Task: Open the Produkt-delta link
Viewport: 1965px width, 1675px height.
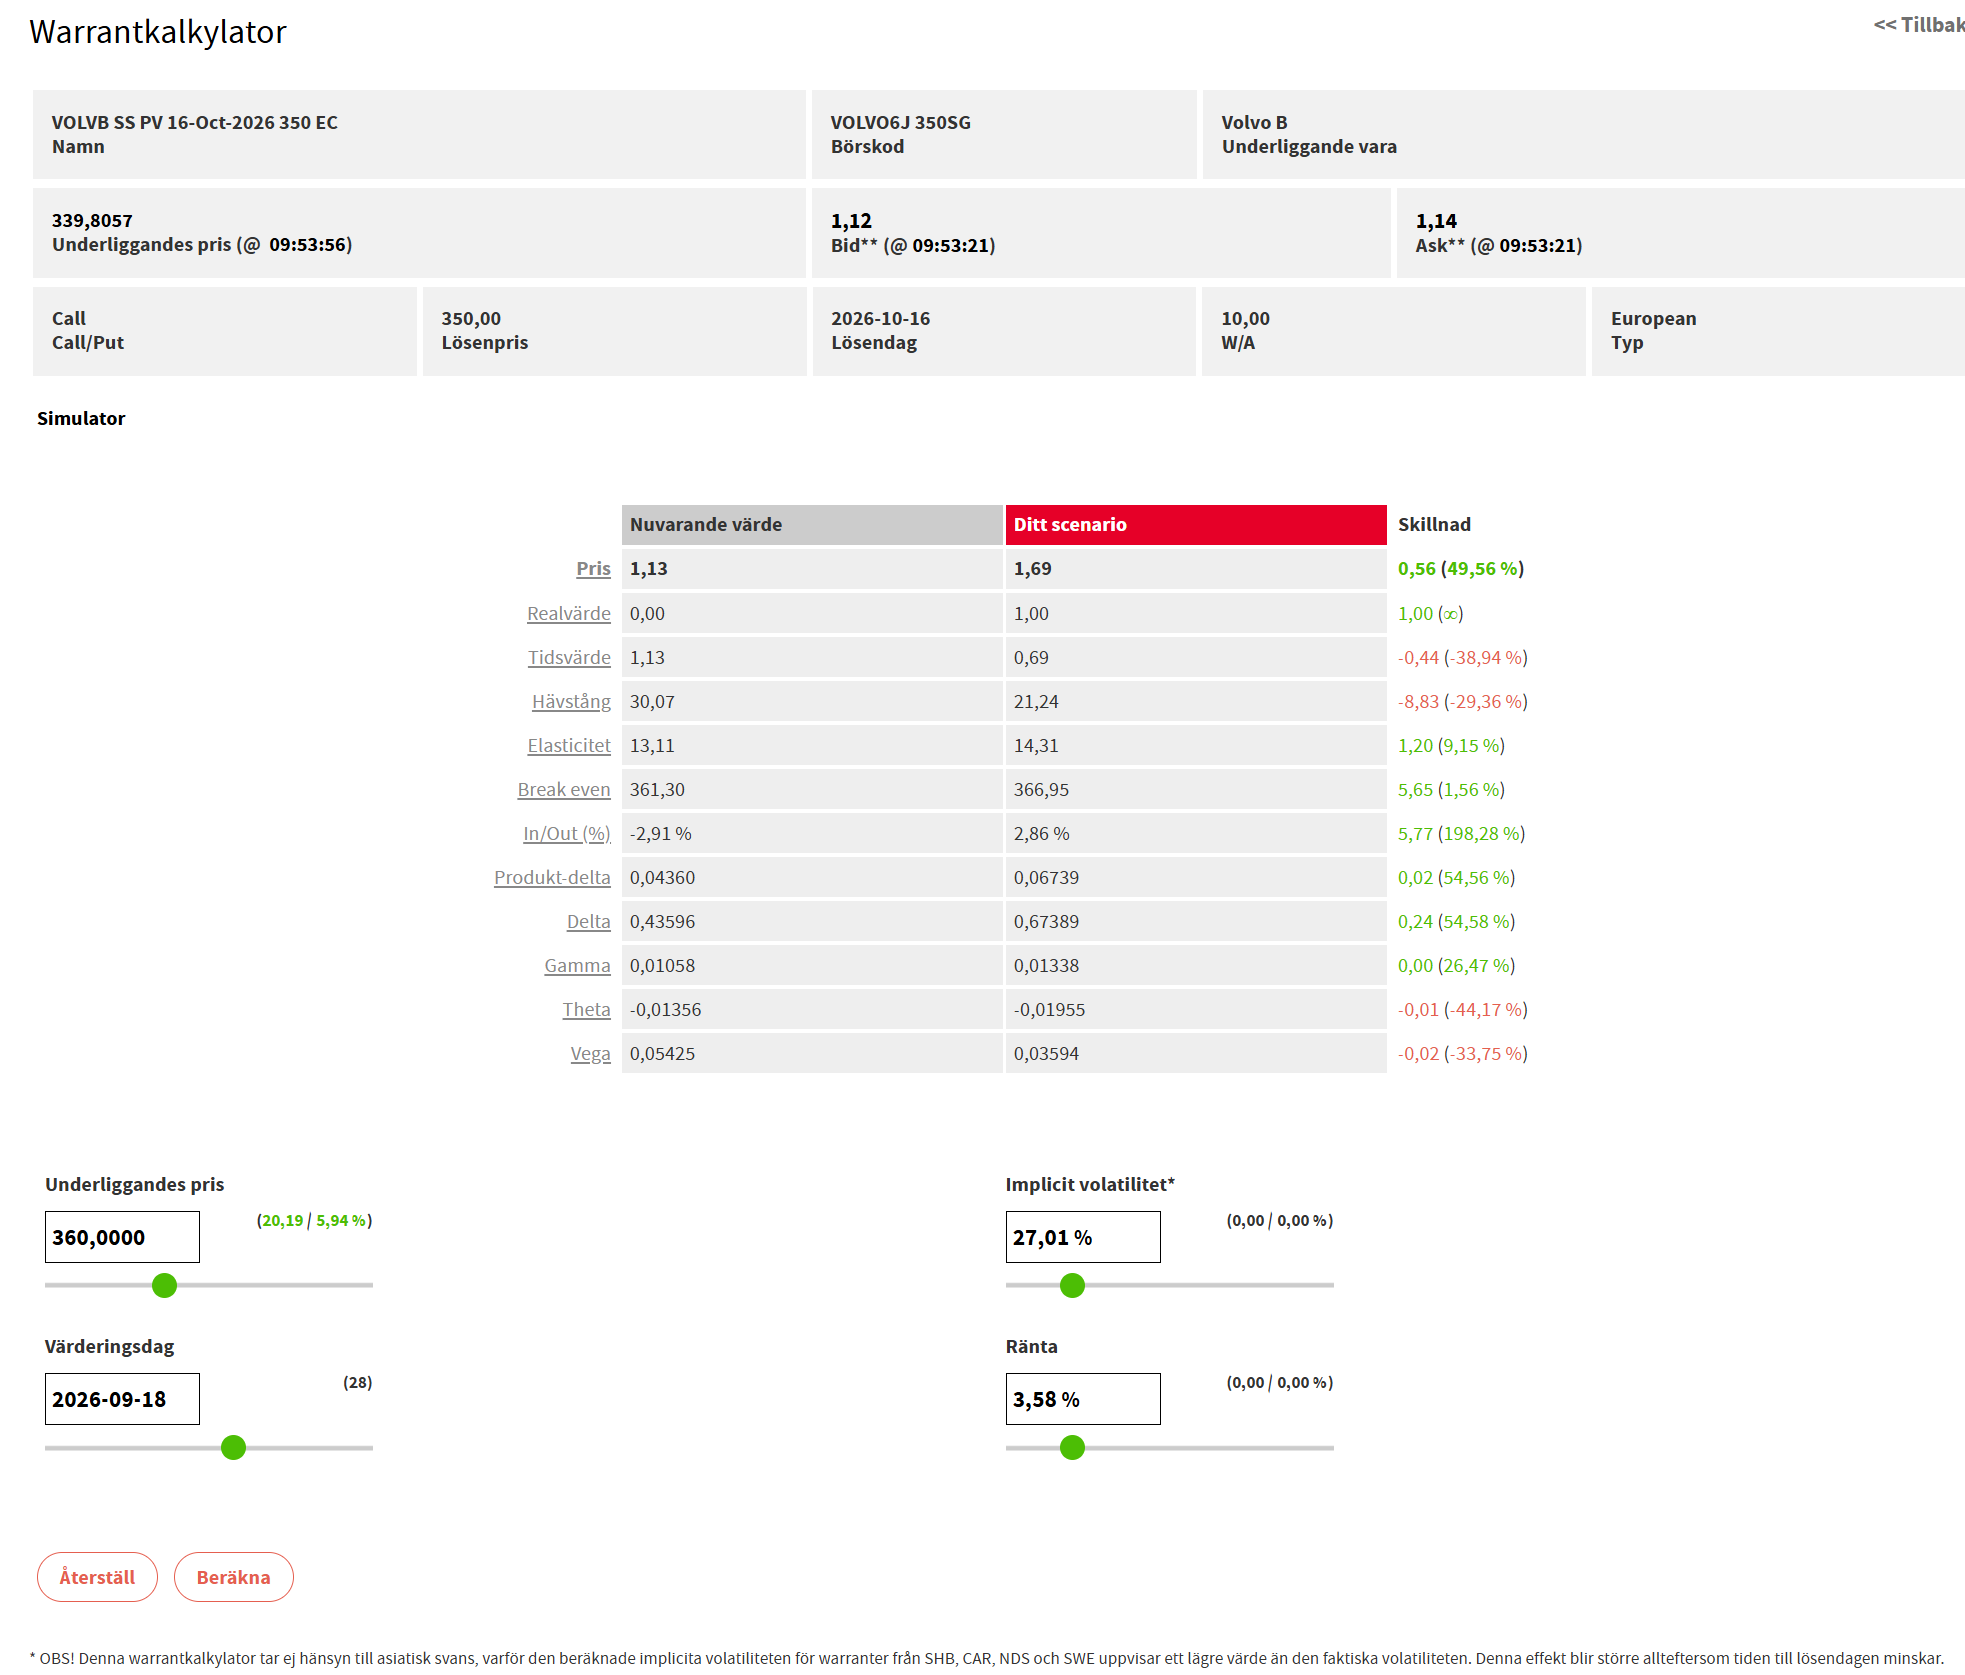Action: pyautogui.click(x=552, y=877)
